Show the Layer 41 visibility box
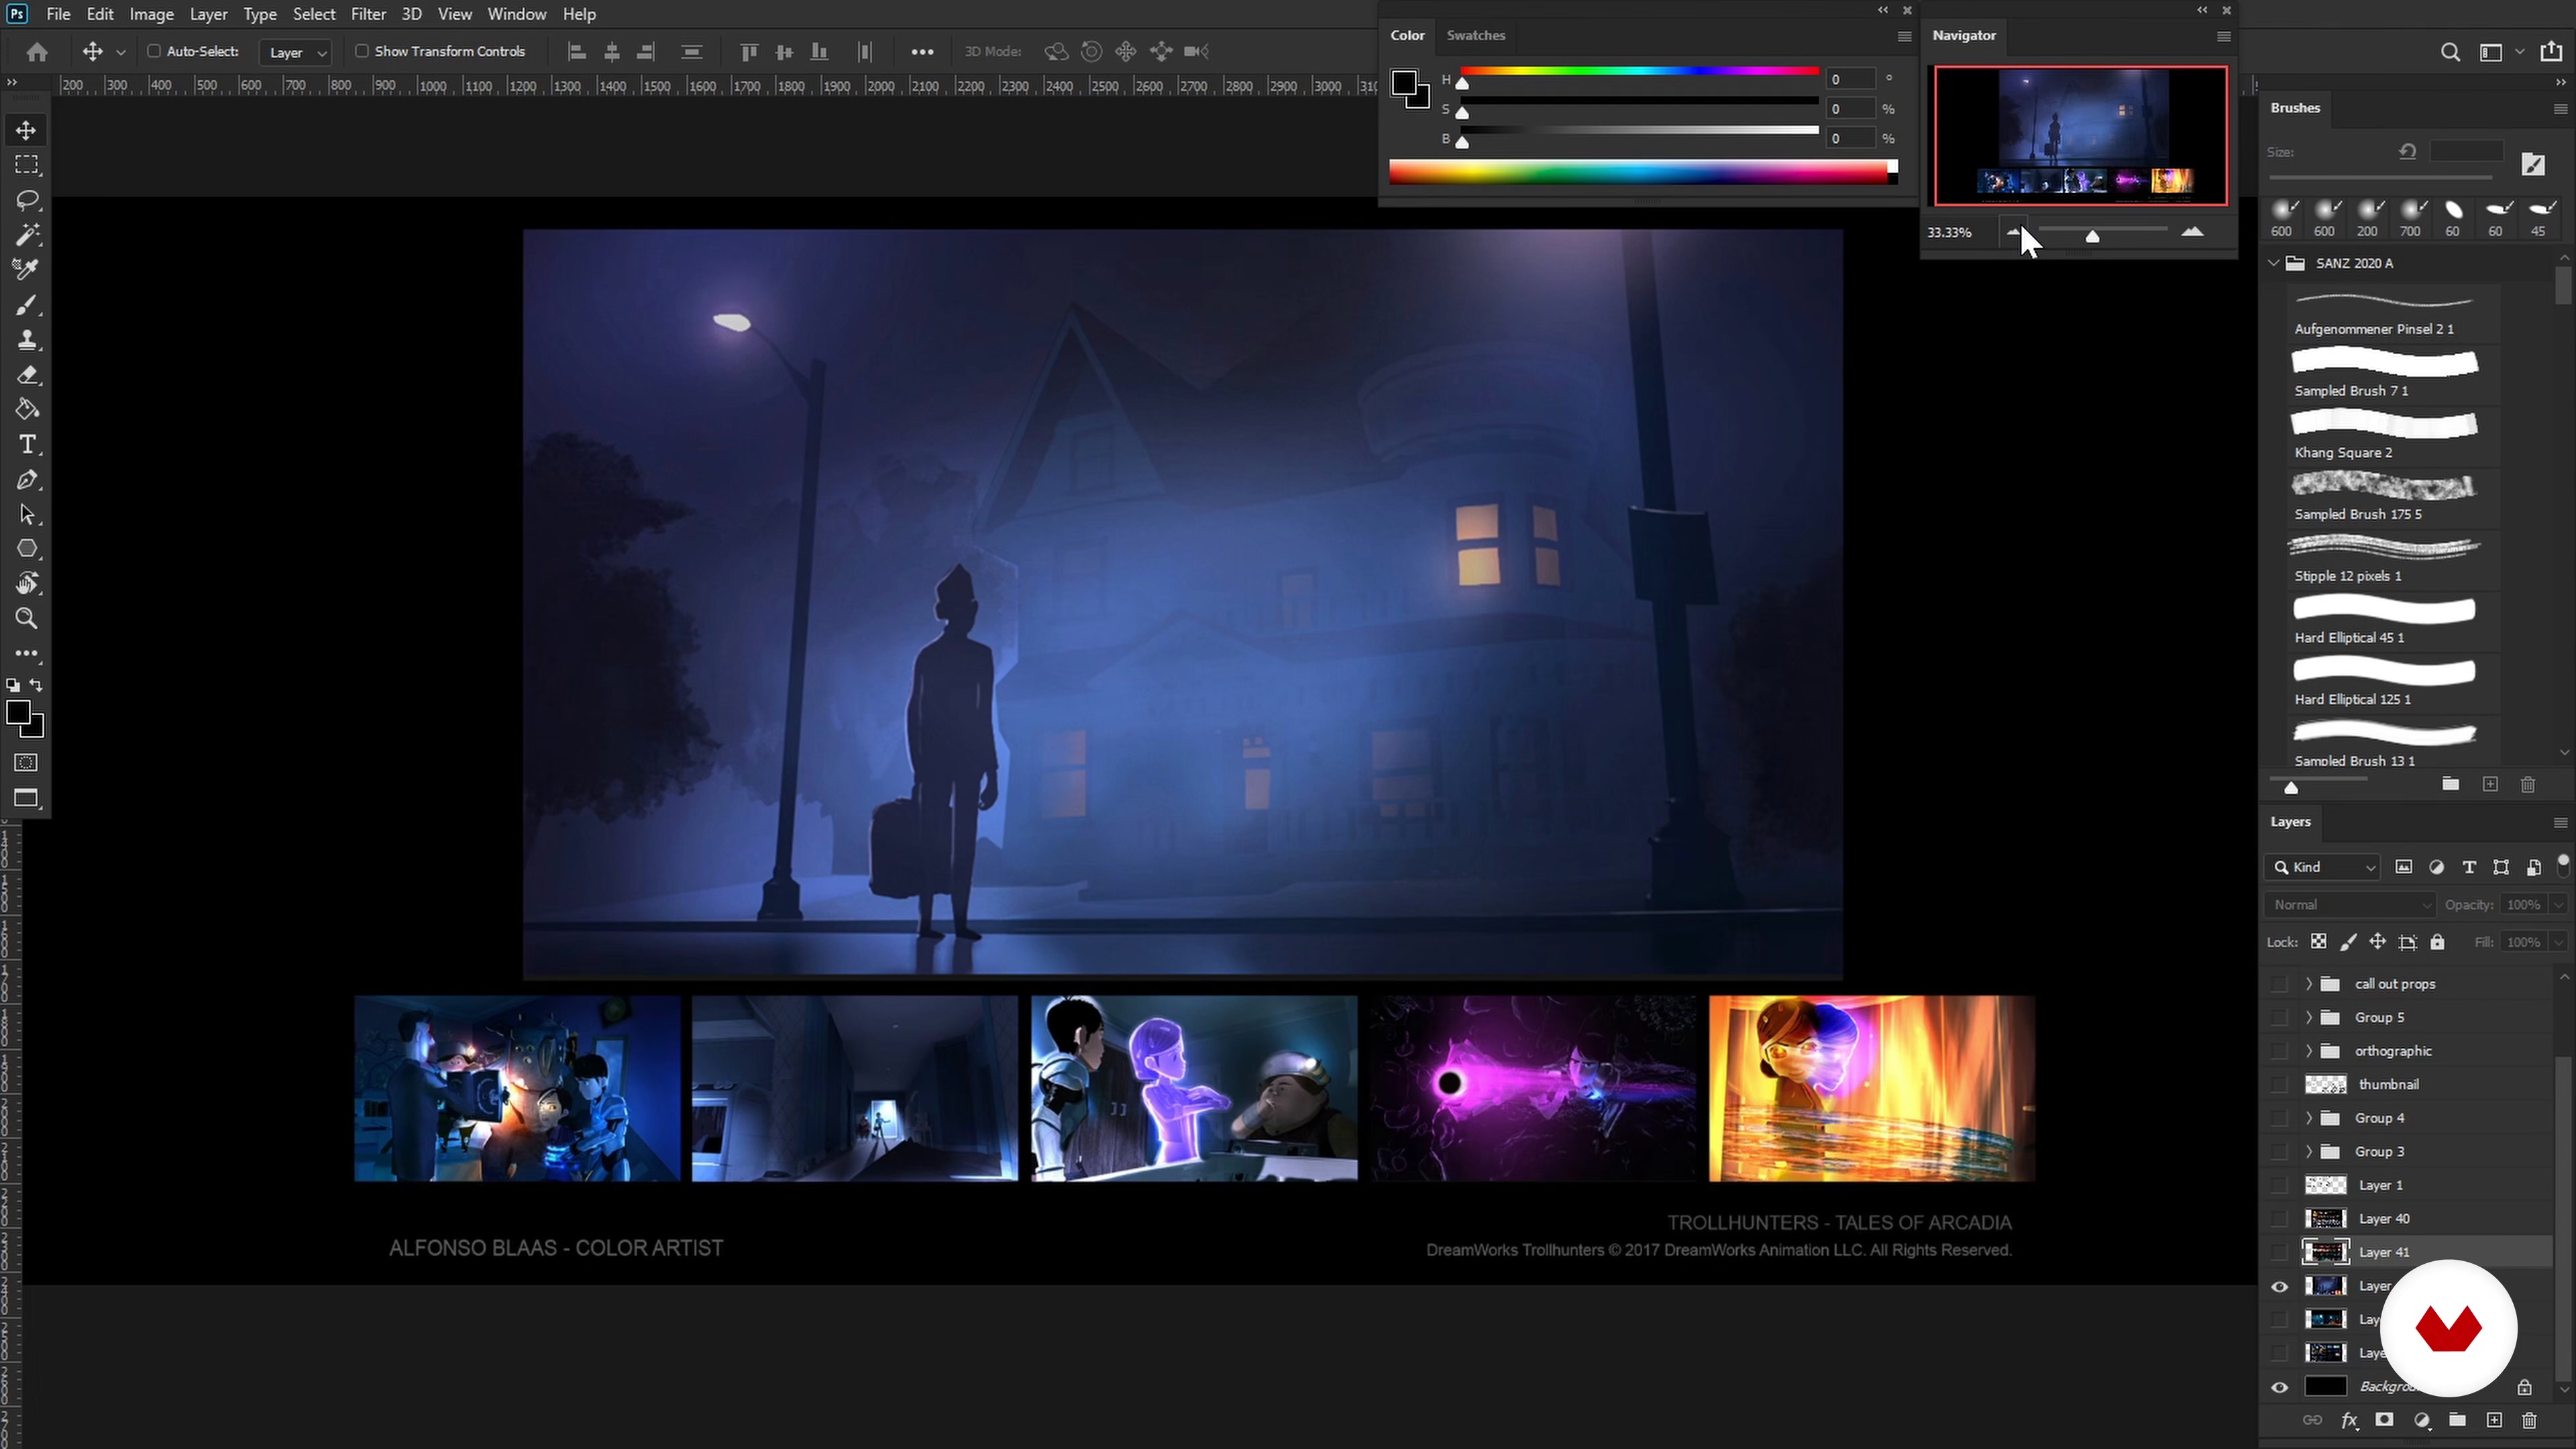This screenshot has width=2576, height=1449. tap(2279, 1252)
